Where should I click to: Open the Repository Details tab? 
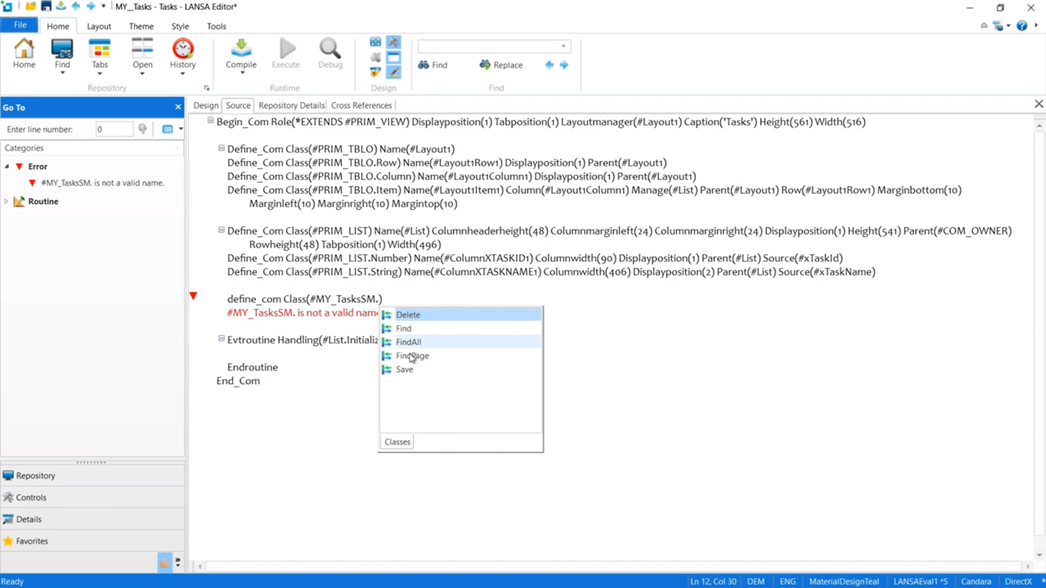coord(292,105)
